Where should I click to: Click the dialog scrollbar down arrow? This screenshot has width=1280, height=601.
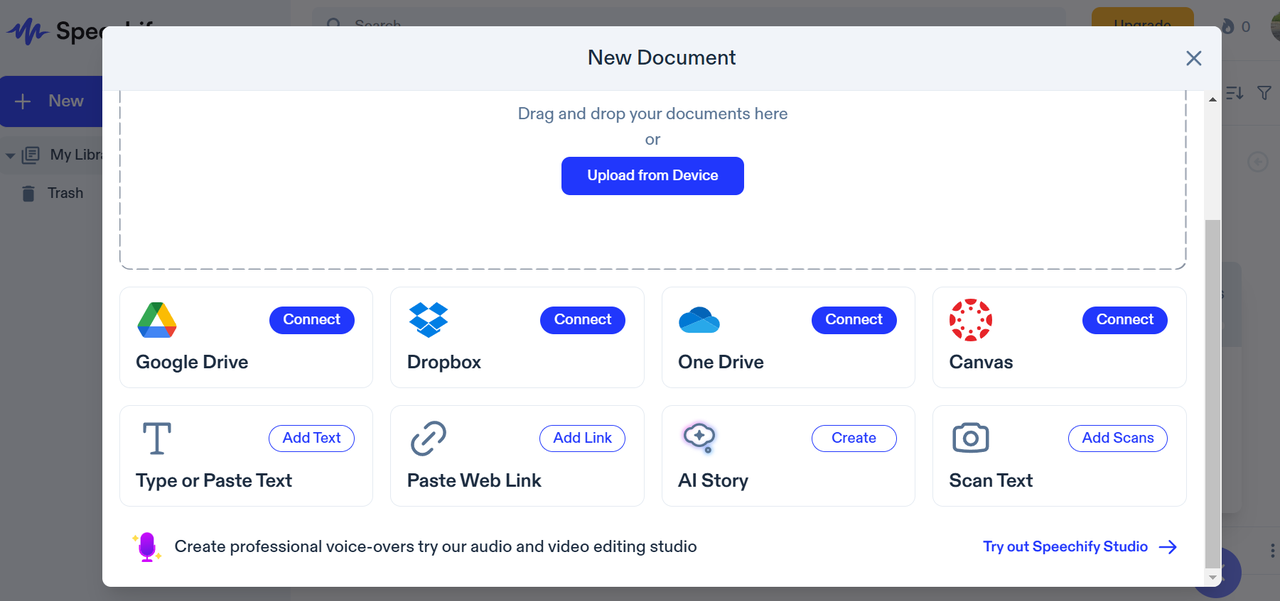1214,578
